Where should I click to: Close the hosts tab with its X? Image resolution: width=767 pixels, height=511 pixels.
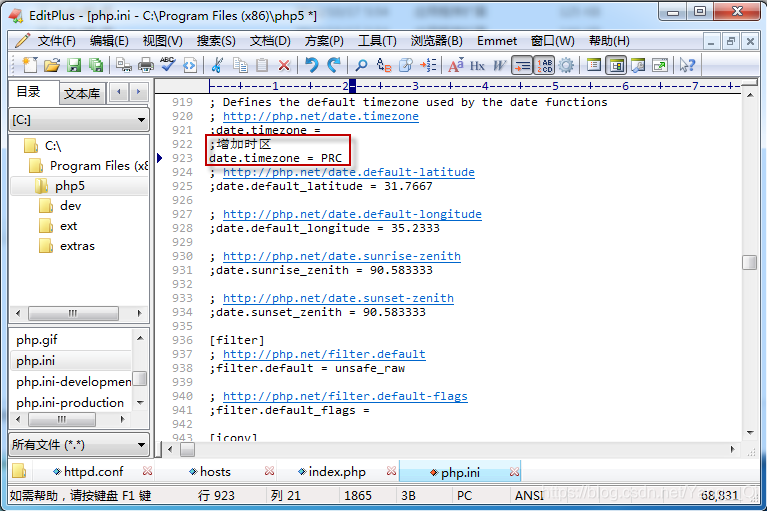[269, 471]
